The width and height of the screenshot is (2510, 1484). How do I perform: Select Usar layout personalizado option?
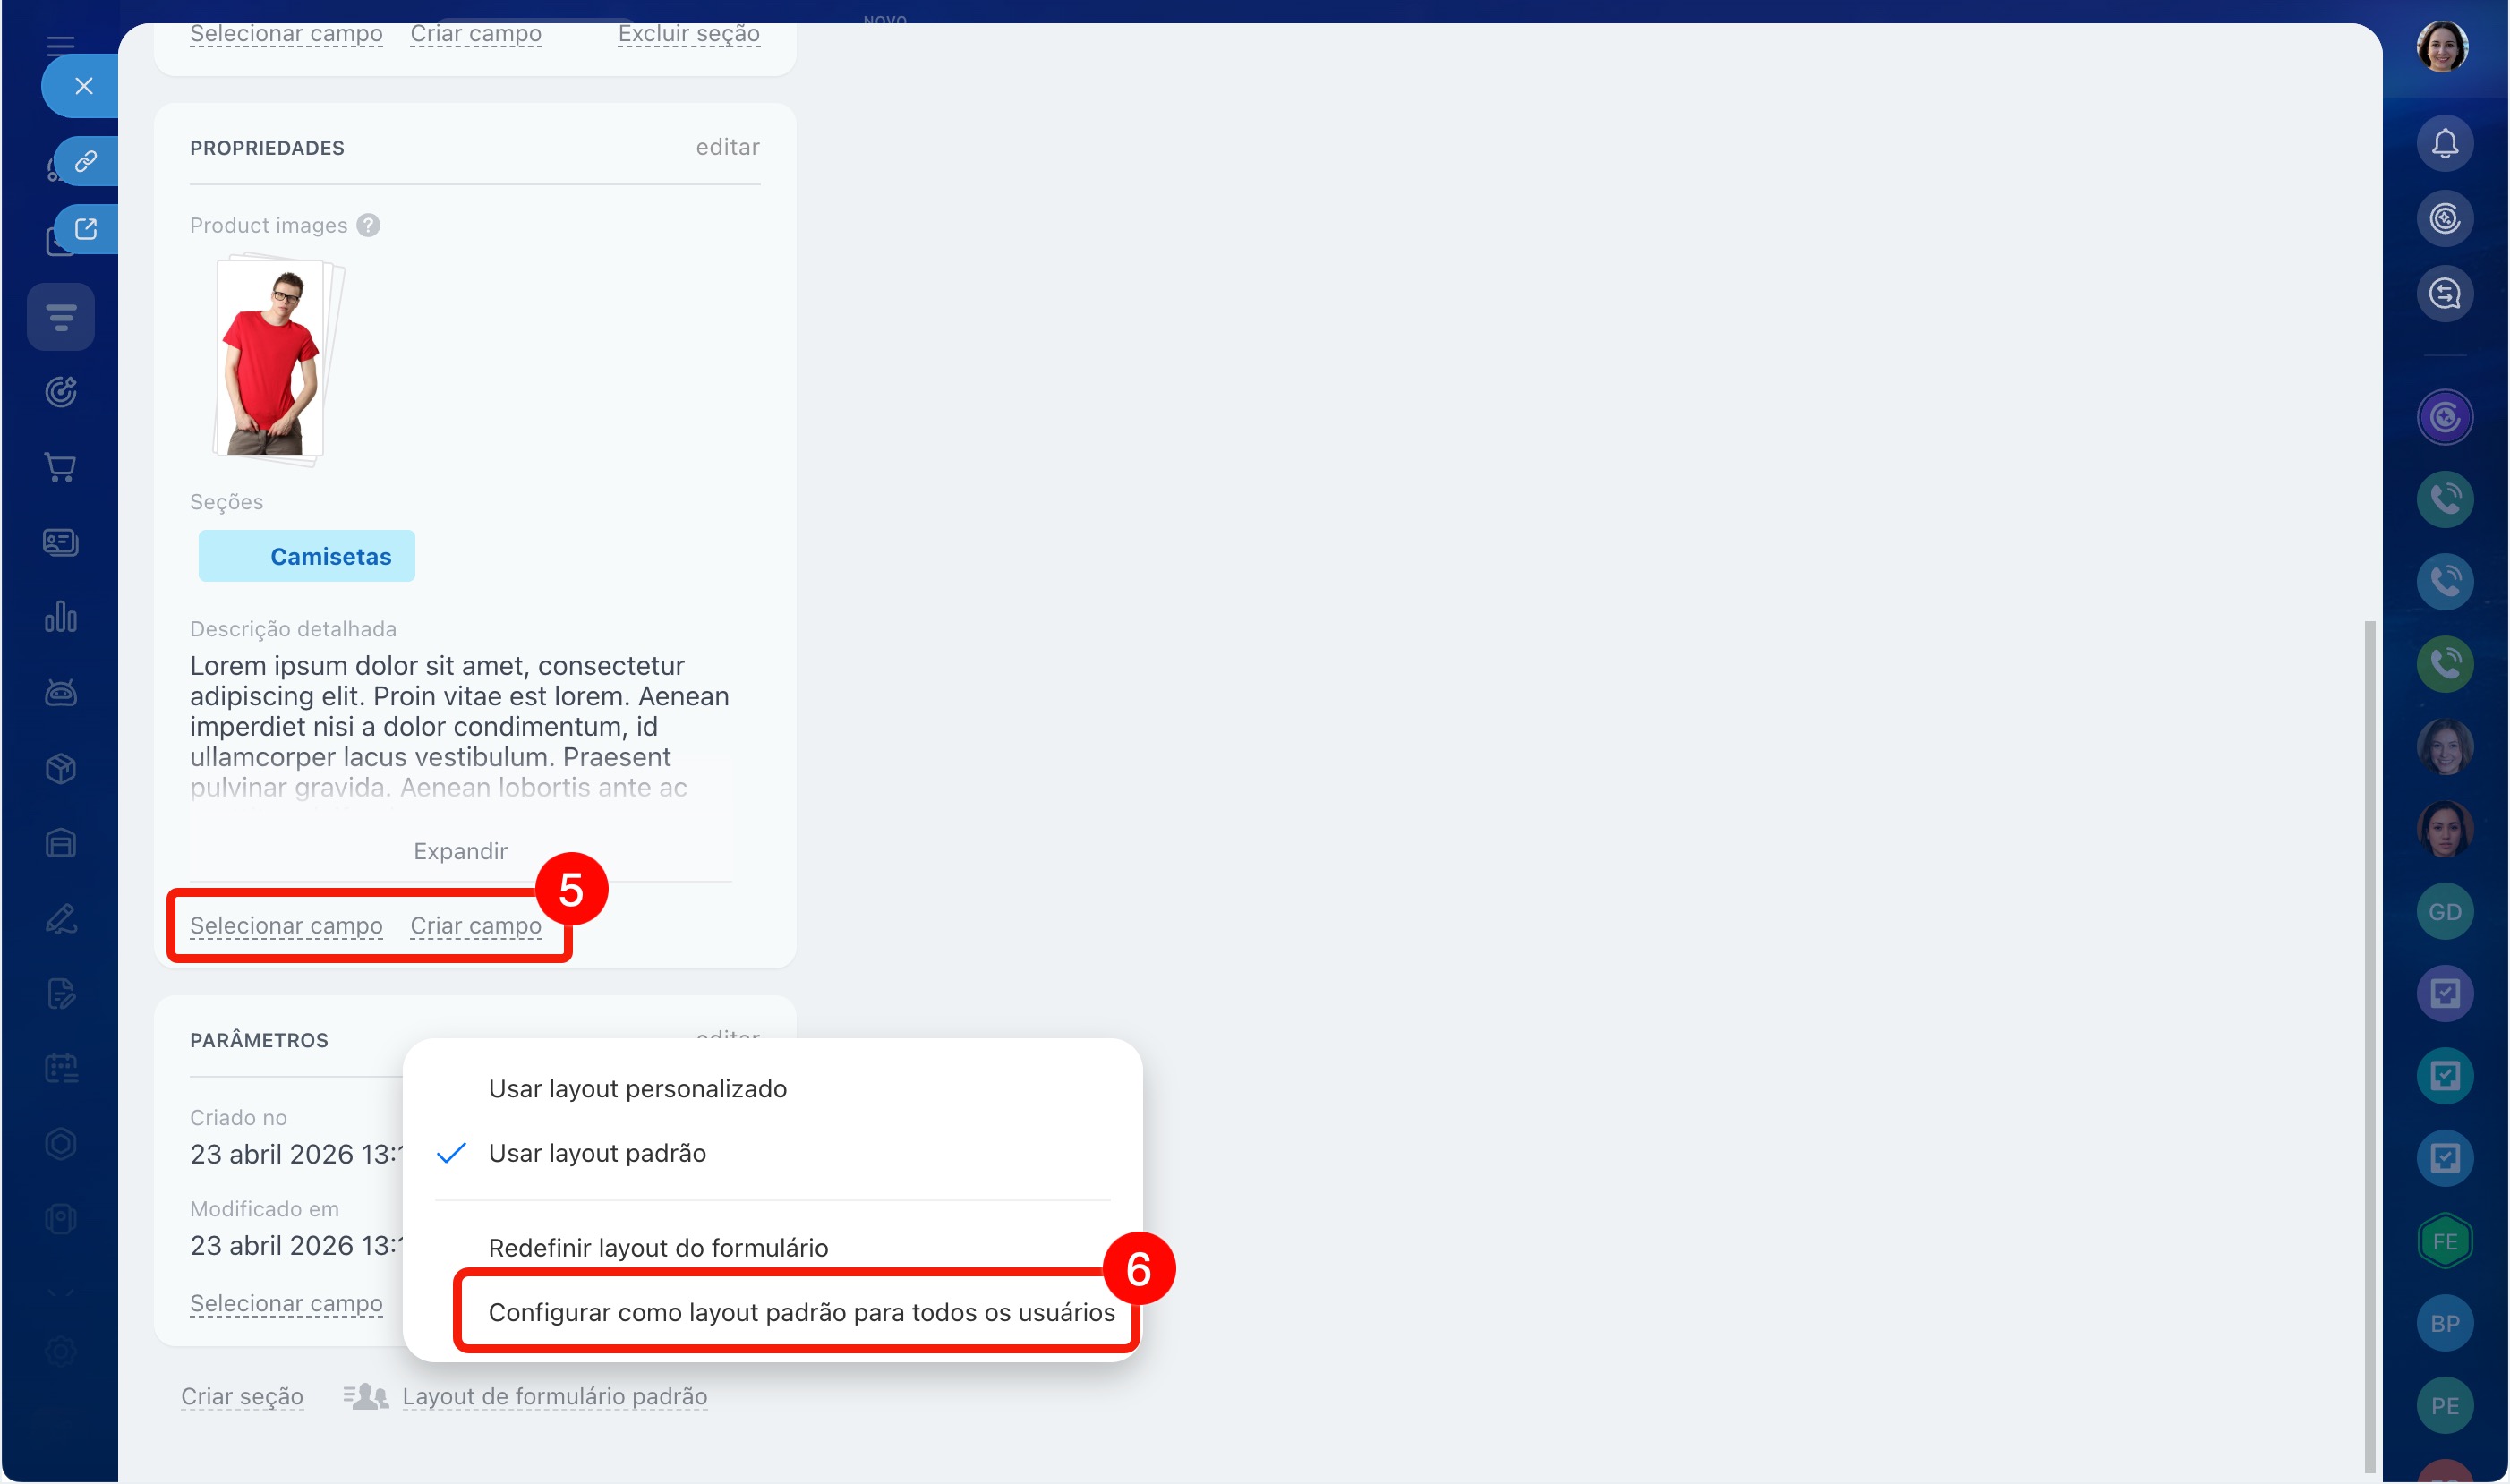tap(637, 1088)
